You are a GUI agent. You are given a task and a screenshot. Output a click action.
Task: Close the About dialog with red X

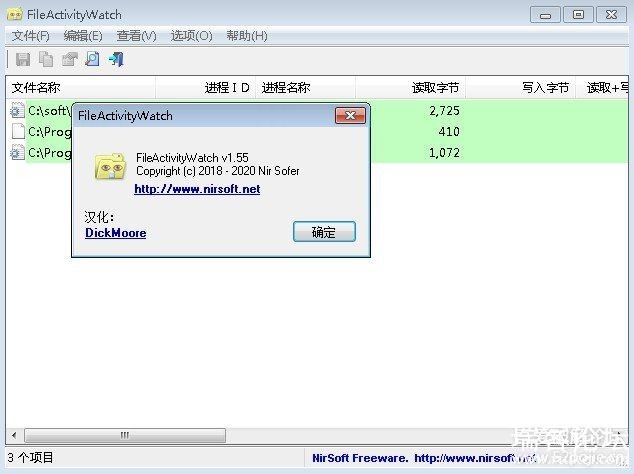coord(350,116)
